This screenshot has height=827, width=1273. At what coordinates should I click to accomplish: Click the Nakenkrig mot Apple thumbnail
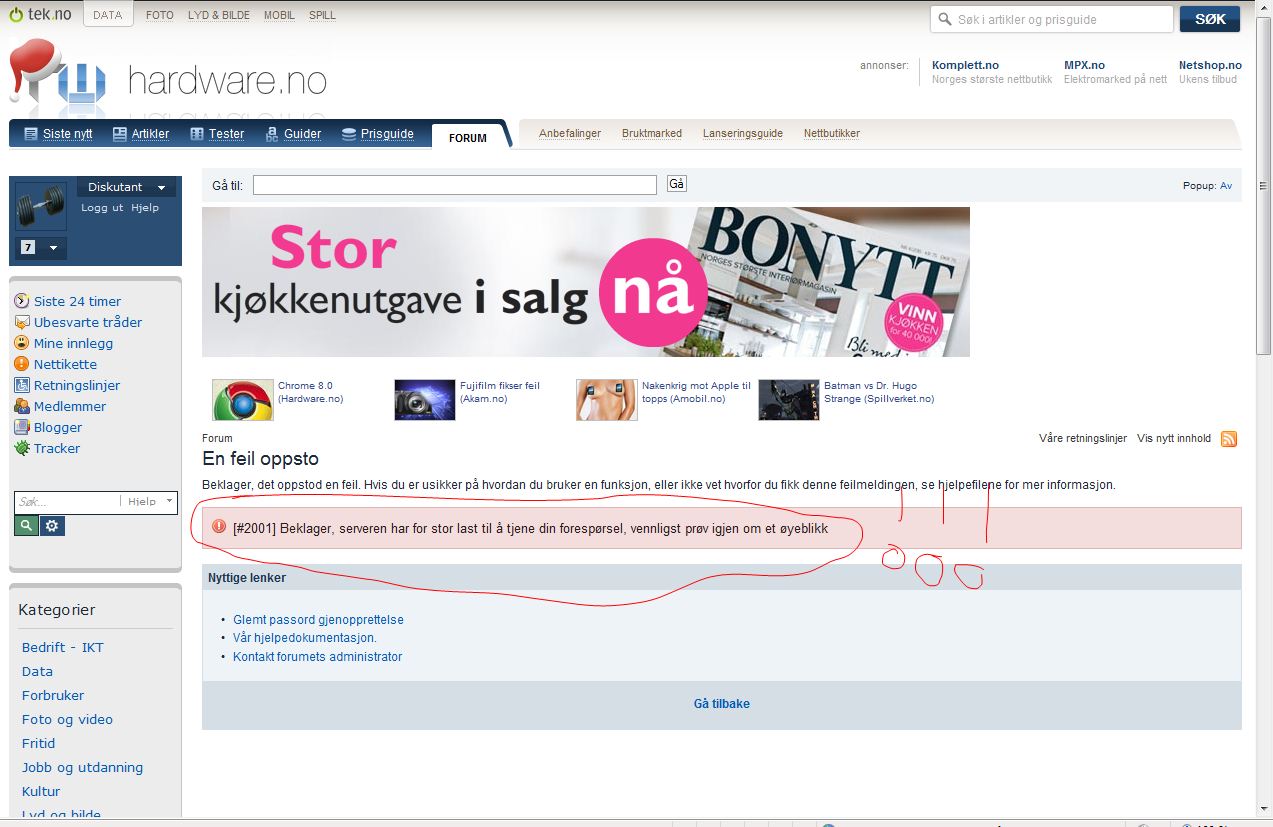pos(606,400)
